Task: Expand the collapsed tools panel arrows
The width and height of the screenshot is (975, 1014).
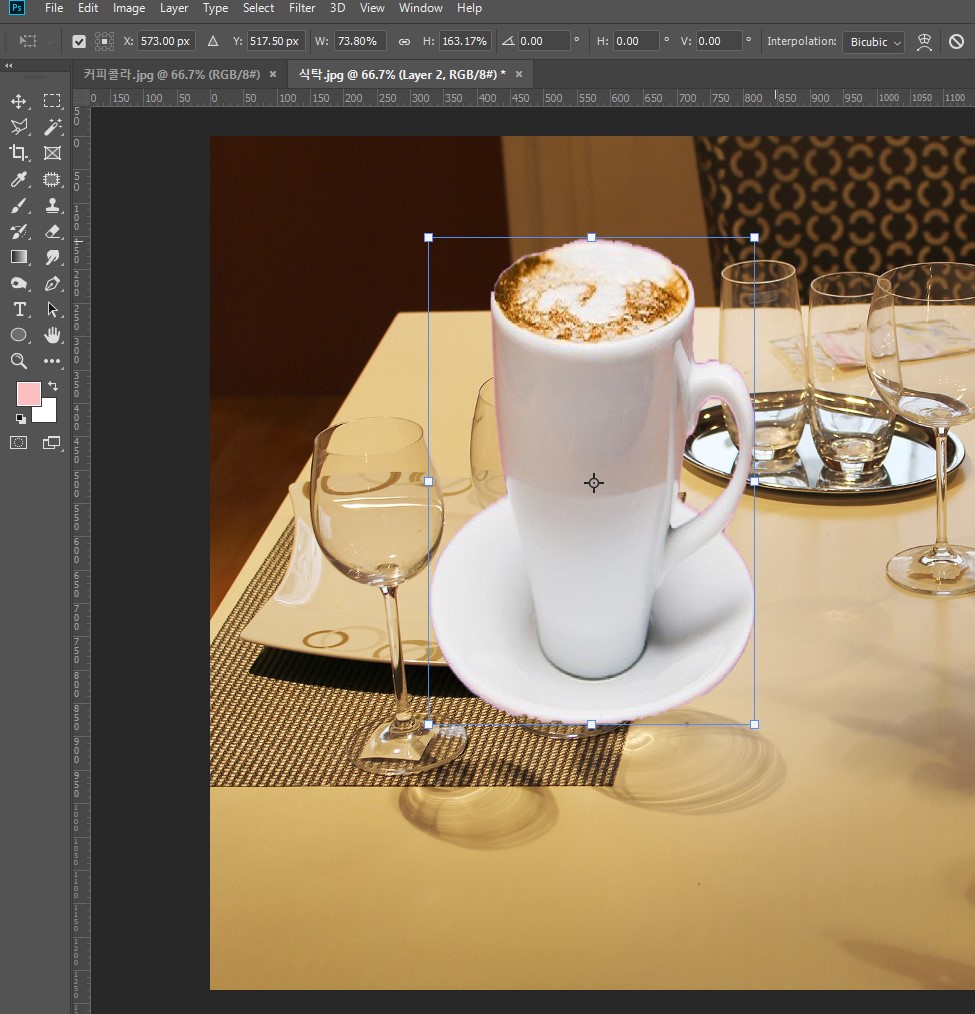Action: pos(9,66)
